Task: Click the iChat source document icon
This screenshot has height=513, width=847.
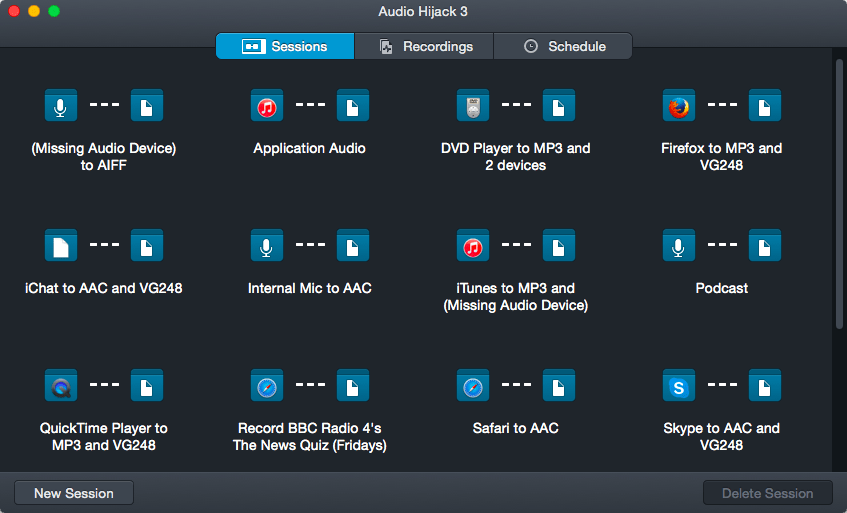Action: pyautogui.click(x=60, y=246)
